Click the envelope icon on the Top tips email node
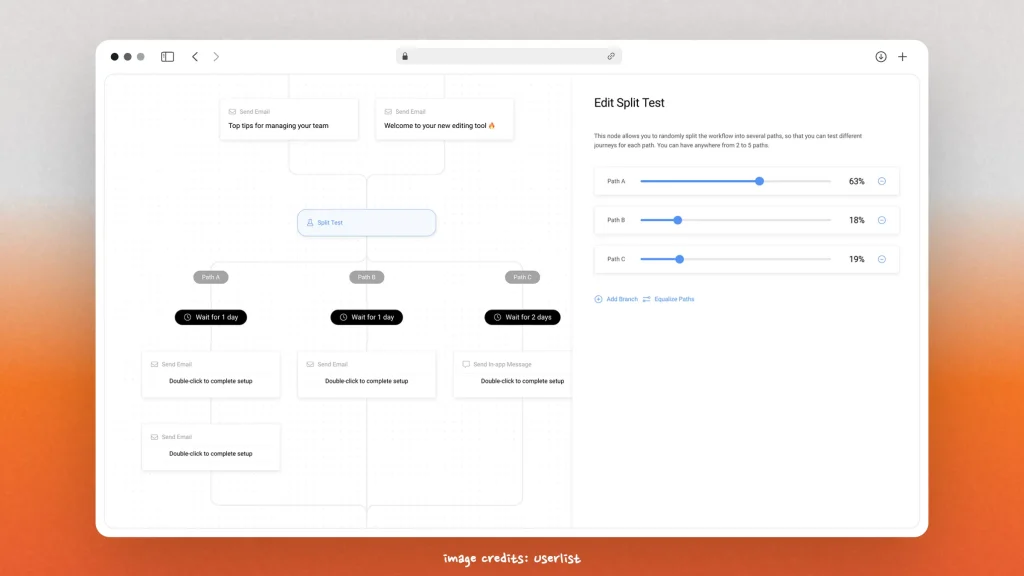 pos(232,112)
